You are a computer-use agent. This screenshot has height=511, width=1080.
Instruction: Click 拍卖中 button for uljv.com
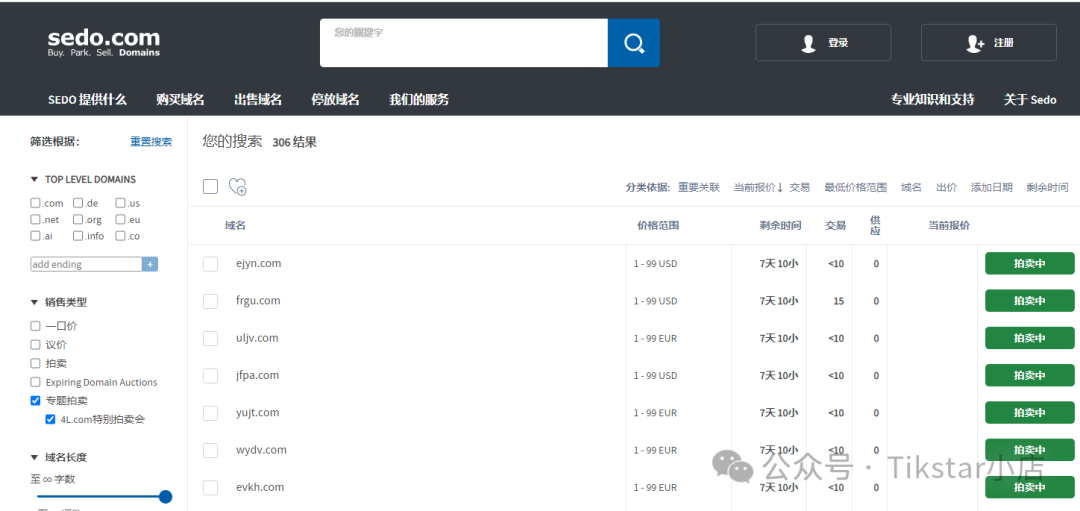coord(1030,337)
